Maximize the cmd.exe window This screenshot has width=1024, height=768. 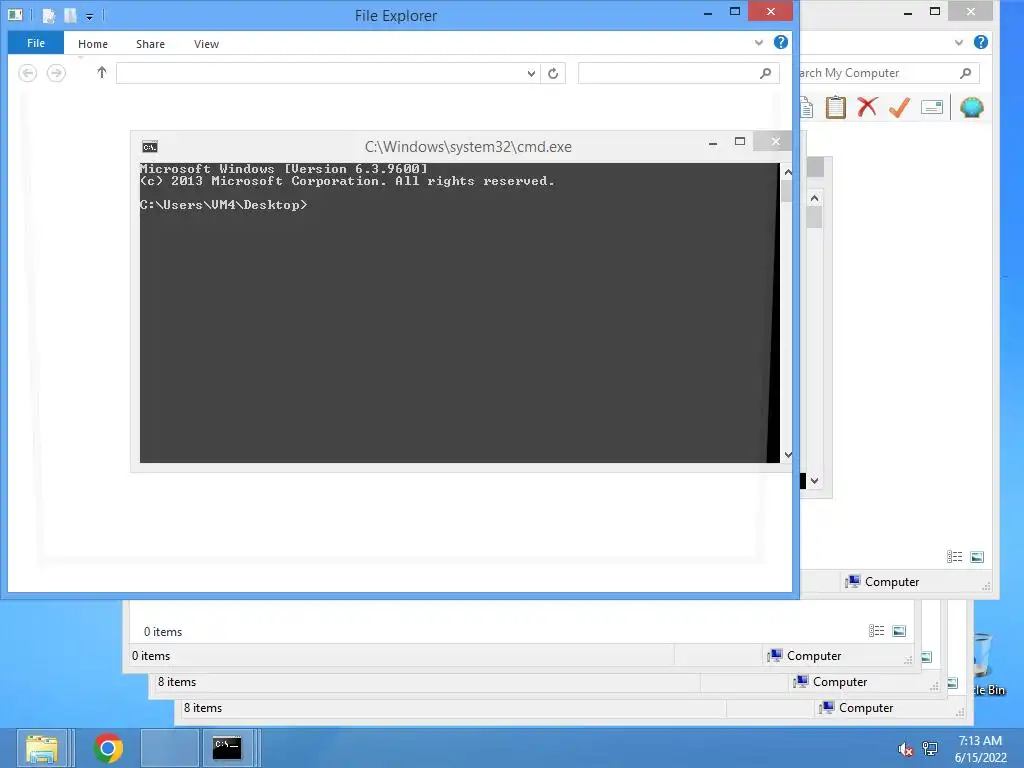pos(740,142)
